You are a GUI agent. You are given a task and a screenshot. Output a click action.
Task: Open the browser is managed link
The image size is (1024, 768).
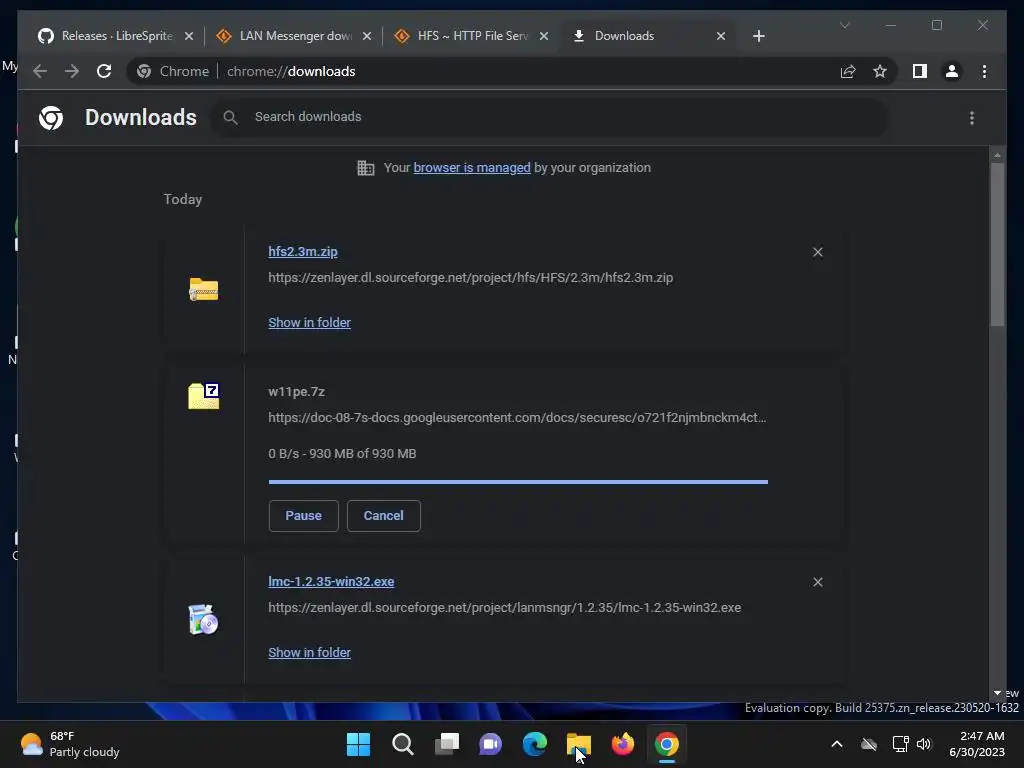coord(472,168)
